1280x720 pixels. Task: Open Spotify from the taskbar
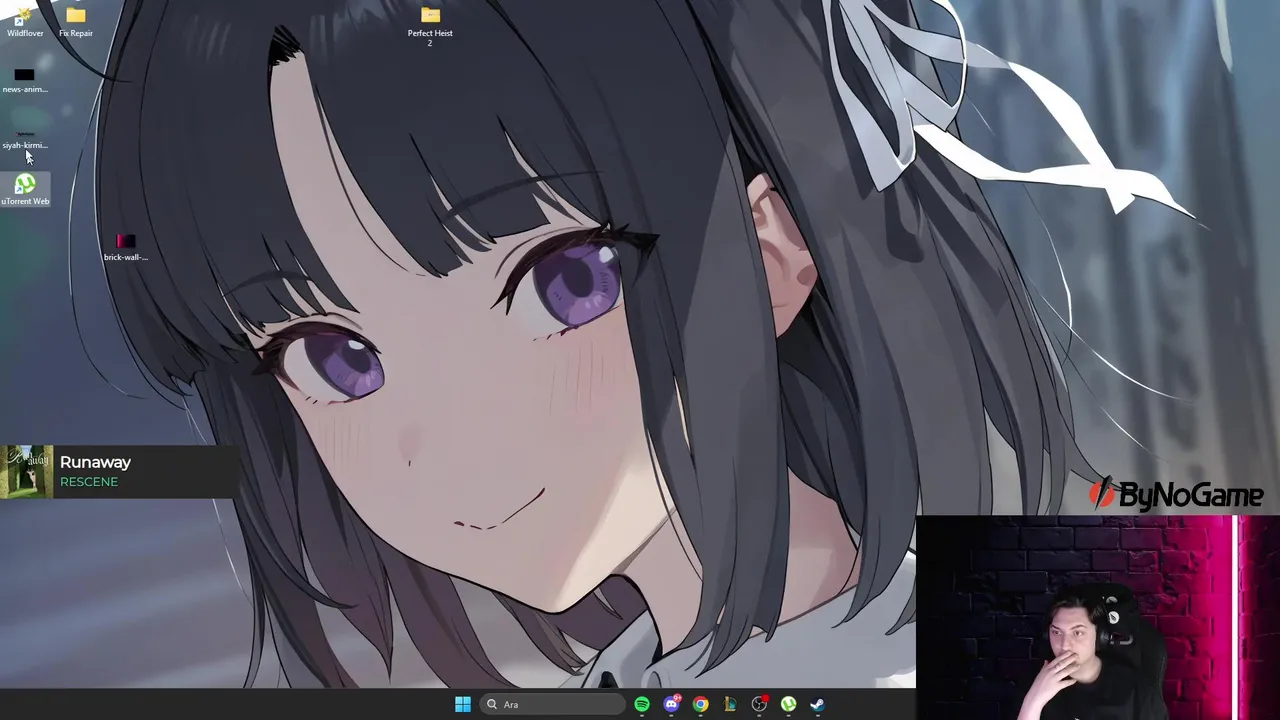pos(642,704)
